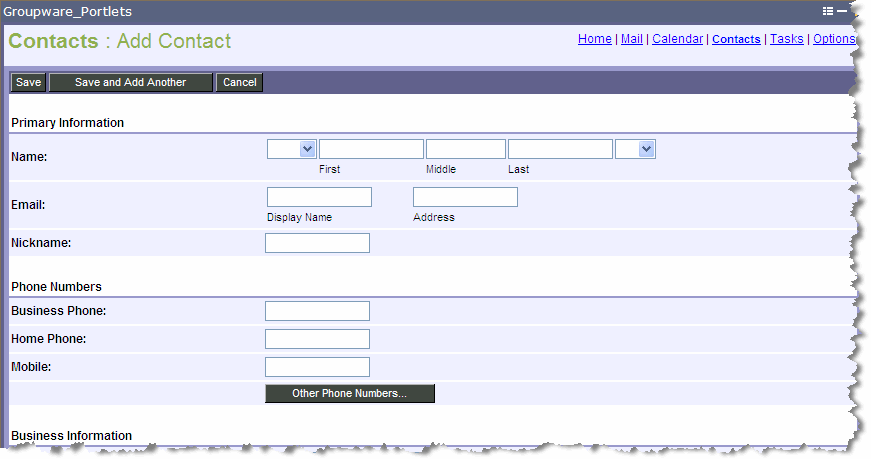Select the Name: label
Image resolution: width=871 pixels, height=459 pixels.
click(x=29, y=157)
